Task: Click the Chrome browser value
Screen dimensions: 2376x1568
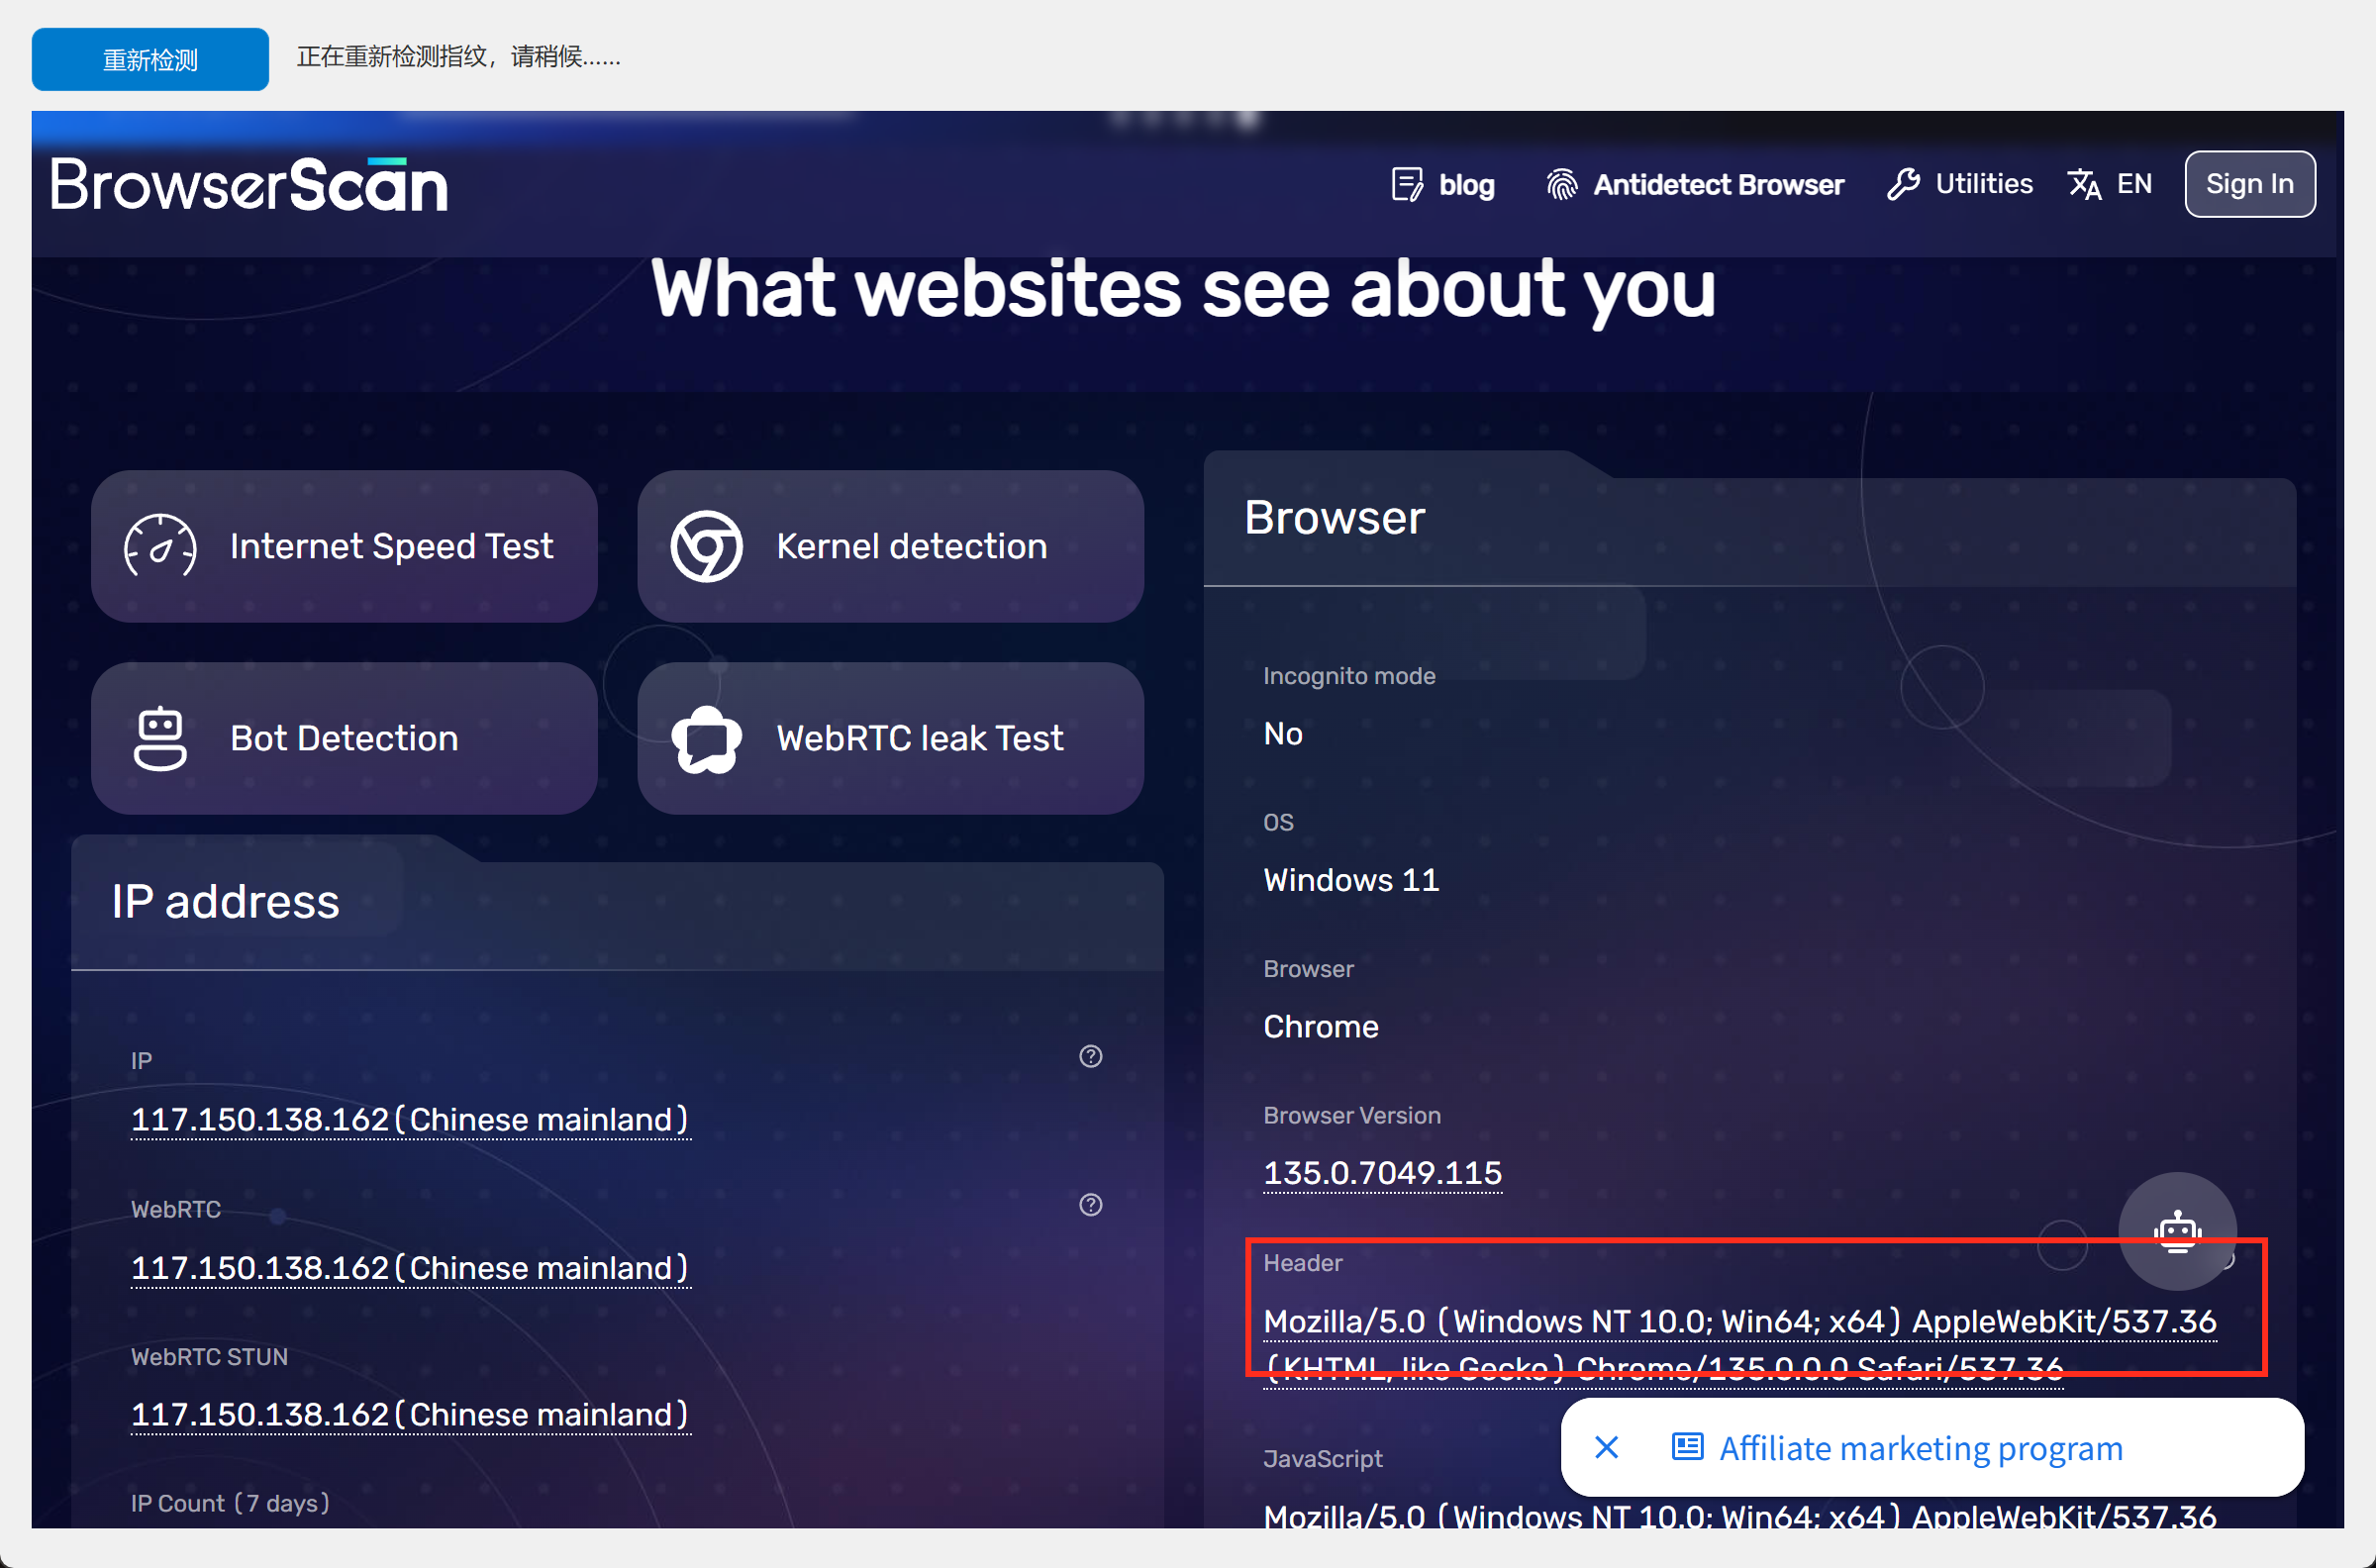Action: tap(1320, 1026)
